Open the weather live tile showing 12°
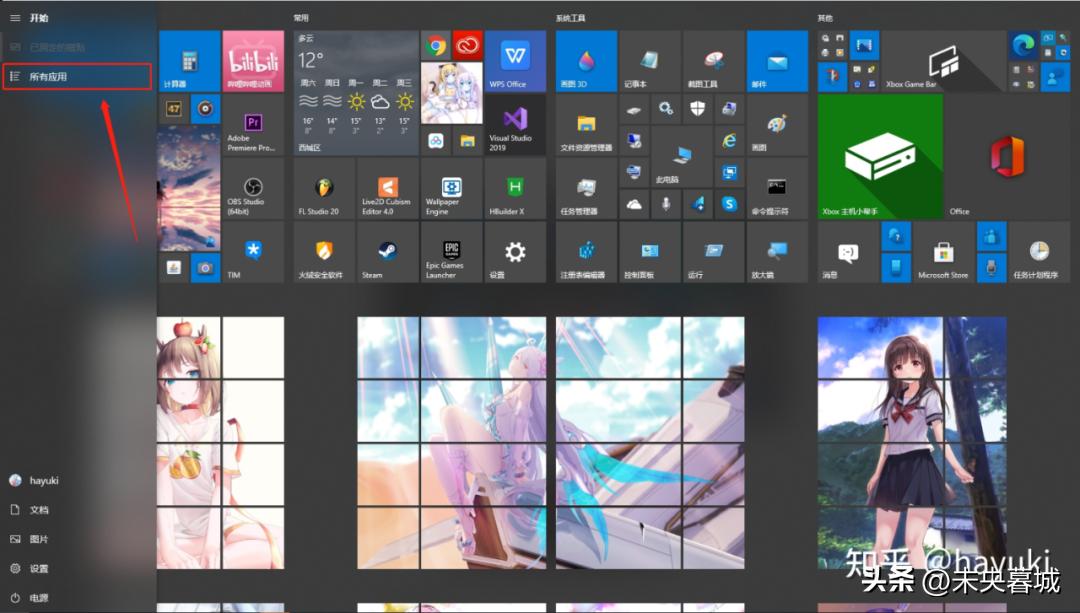Screen dimensions: 1080x613 point(356,92)
